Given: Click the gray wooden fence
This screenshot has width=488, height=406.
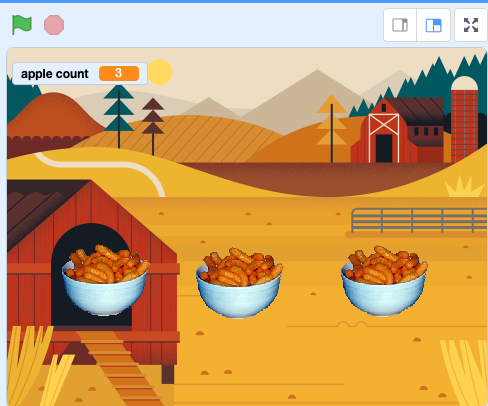Looking at the screenshot, I should click(x=419, y=220).
